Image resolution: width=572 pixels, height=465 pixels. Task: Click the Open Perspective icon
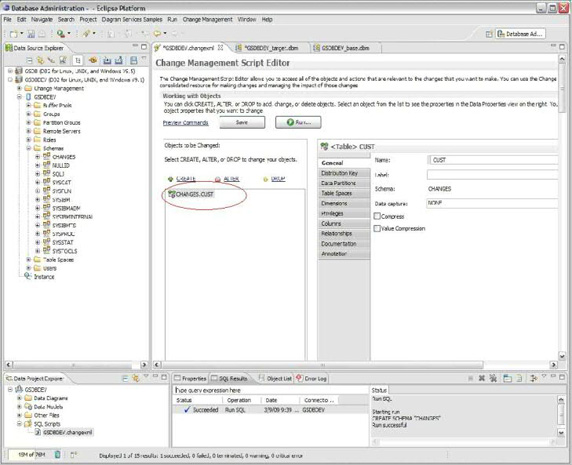[489, 34]
